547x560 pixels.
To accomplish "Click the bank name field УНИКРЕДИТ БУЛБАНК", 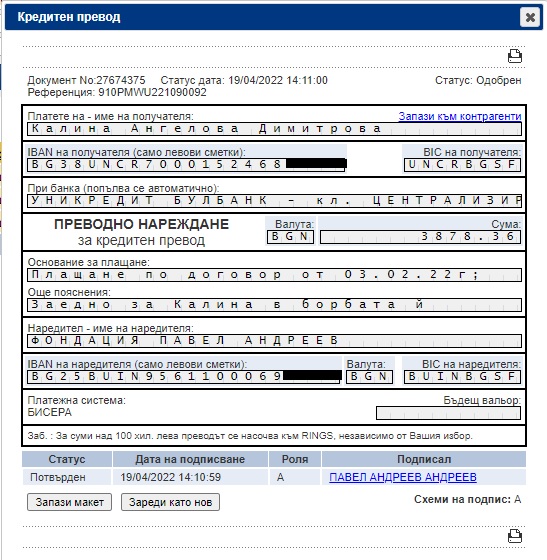I will click(274, 201).
